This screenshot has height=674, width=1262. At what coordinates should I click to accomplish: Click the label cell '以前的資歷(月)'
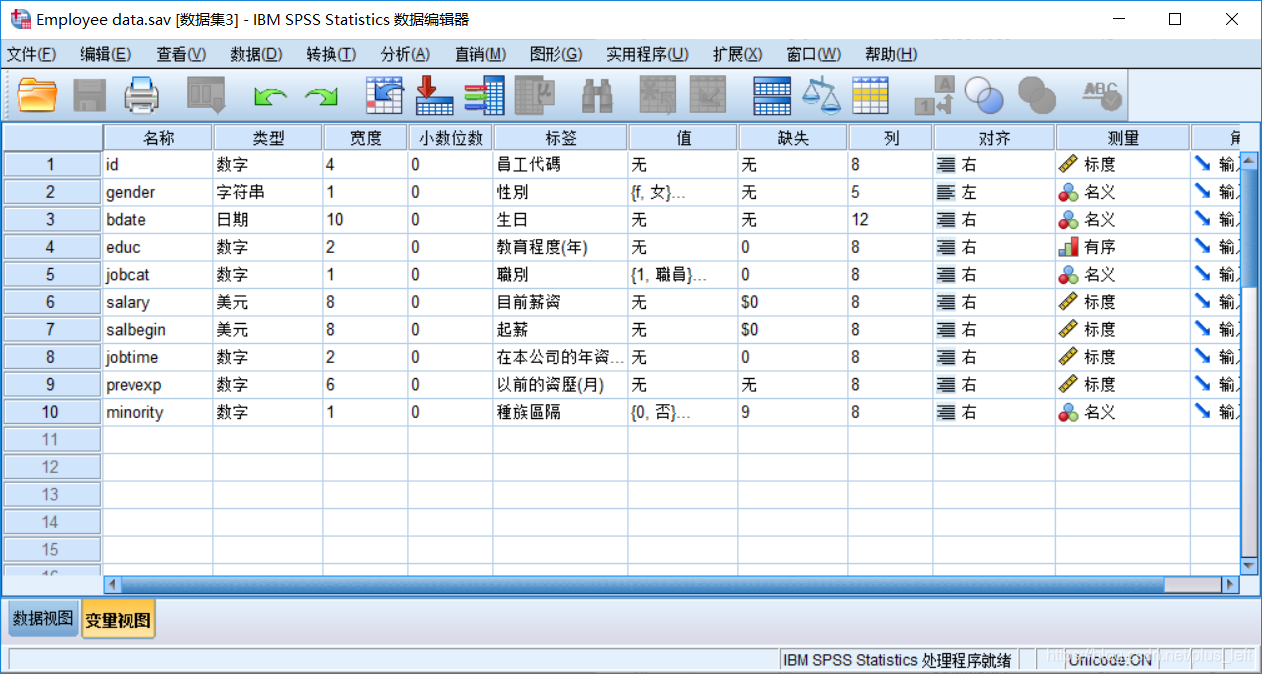[560, 384]
